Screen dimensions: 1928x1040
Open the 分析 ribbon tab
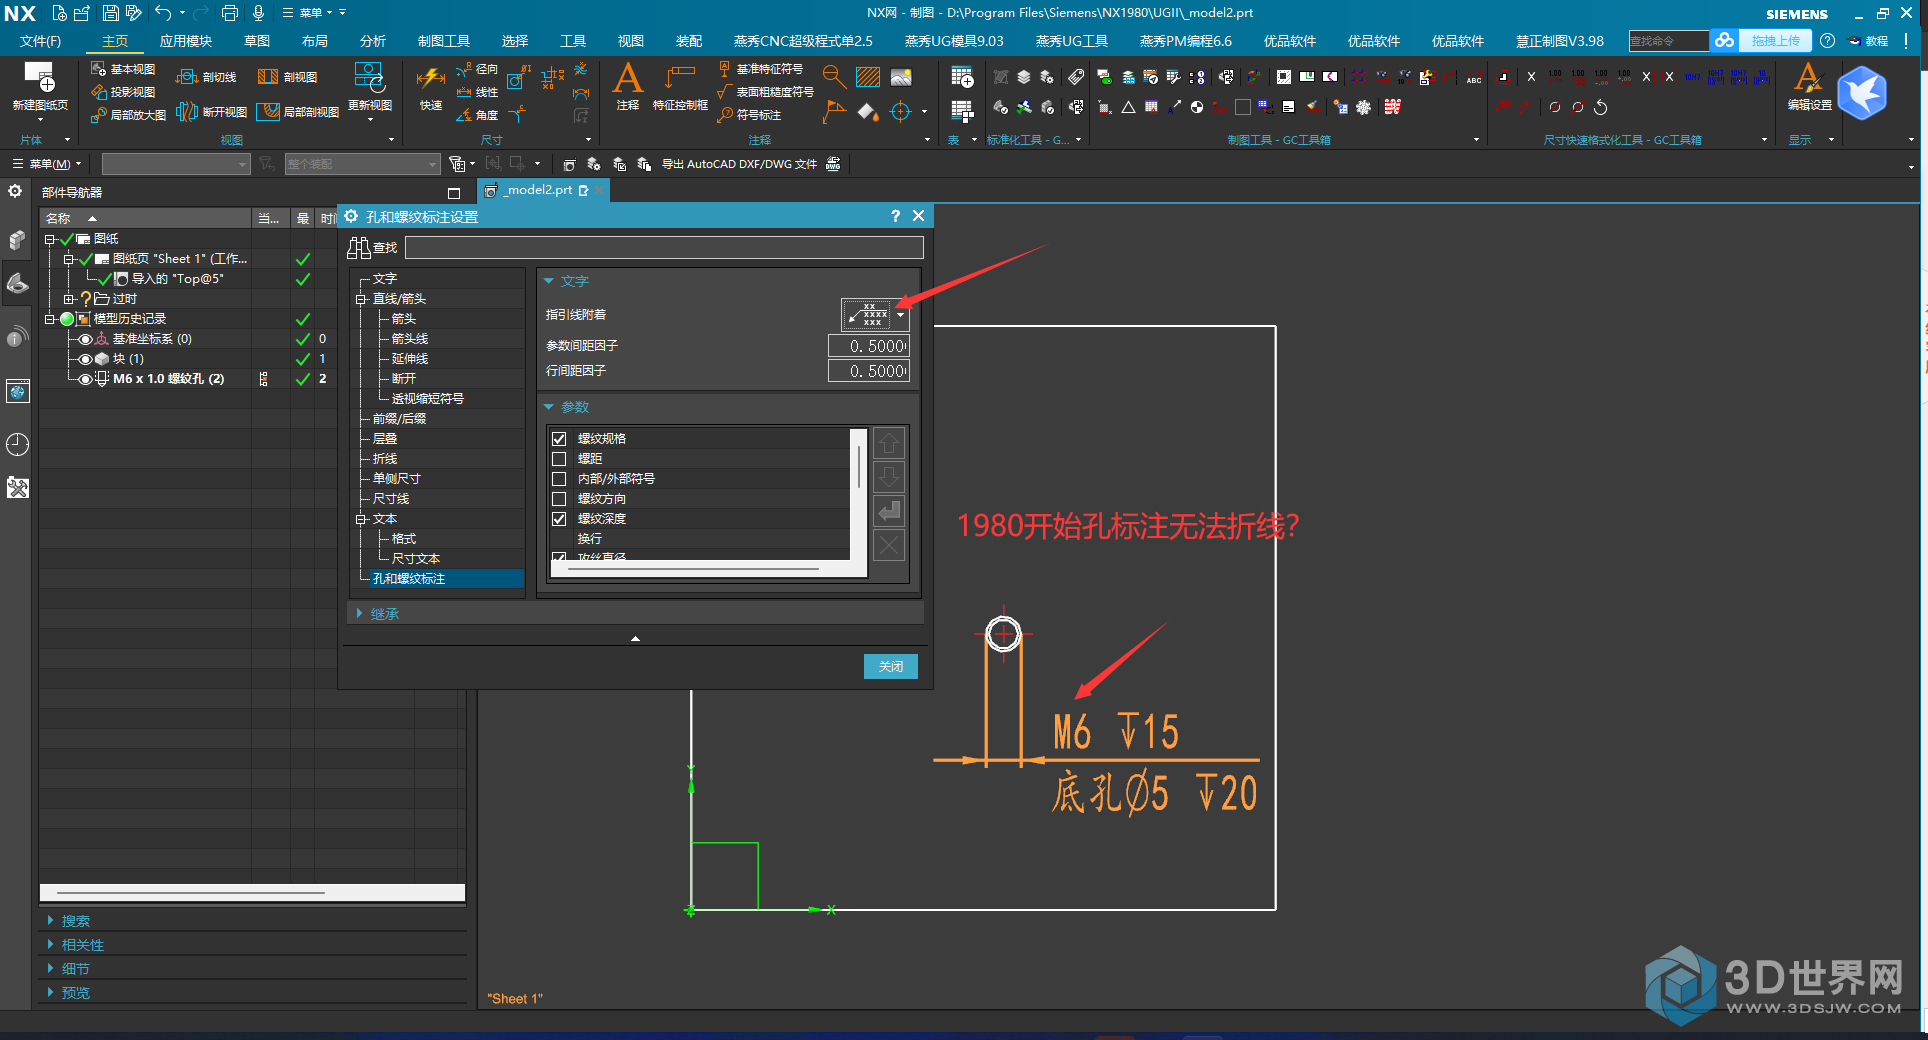(x=373, y=41)
